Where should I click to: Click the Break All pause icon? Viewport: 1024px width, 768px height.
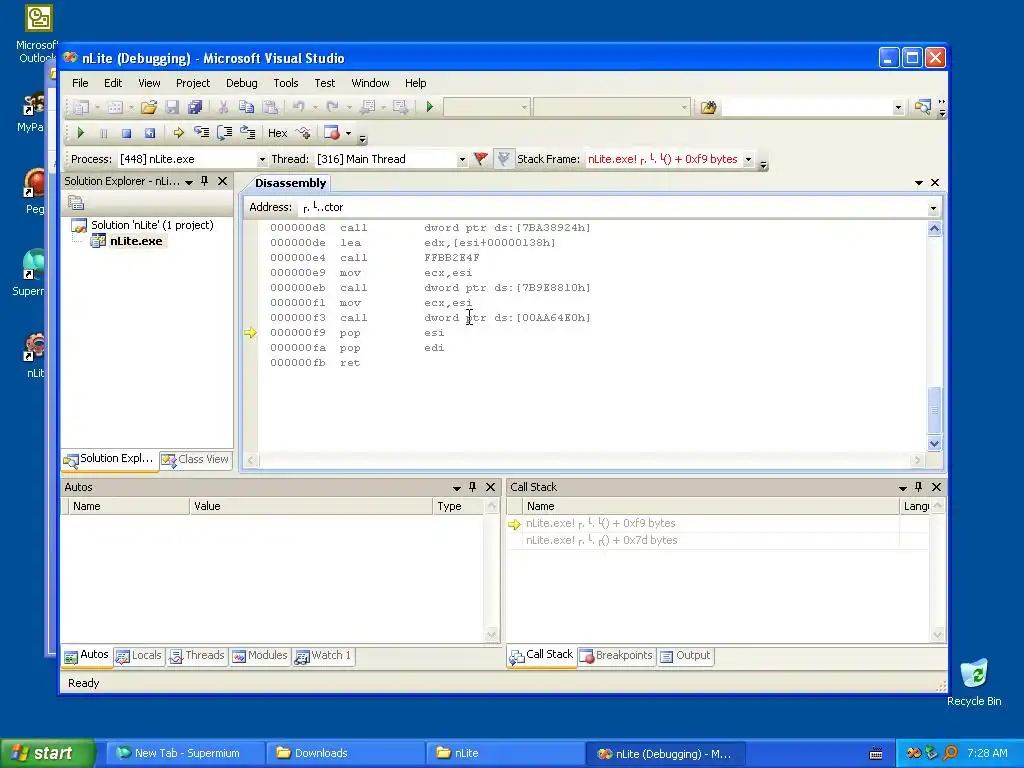point(103,133)
